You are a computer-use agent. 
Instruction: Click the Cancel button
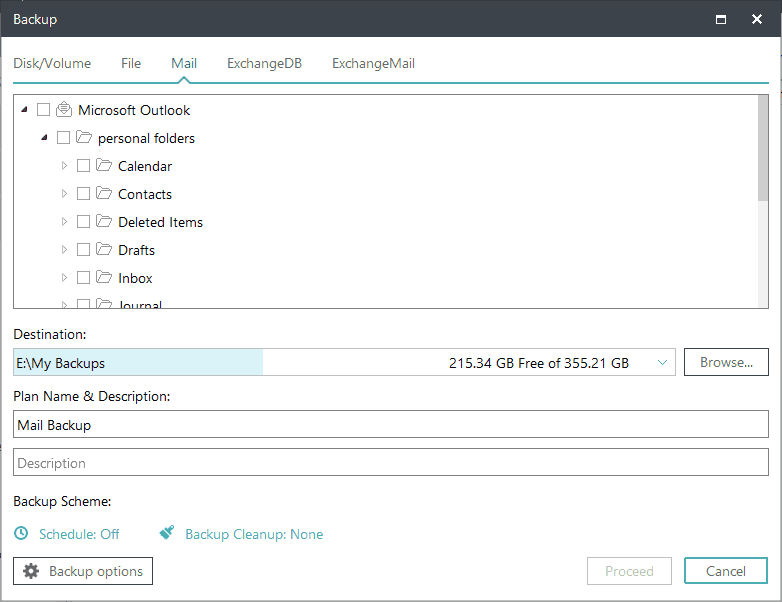click(725, 571)
